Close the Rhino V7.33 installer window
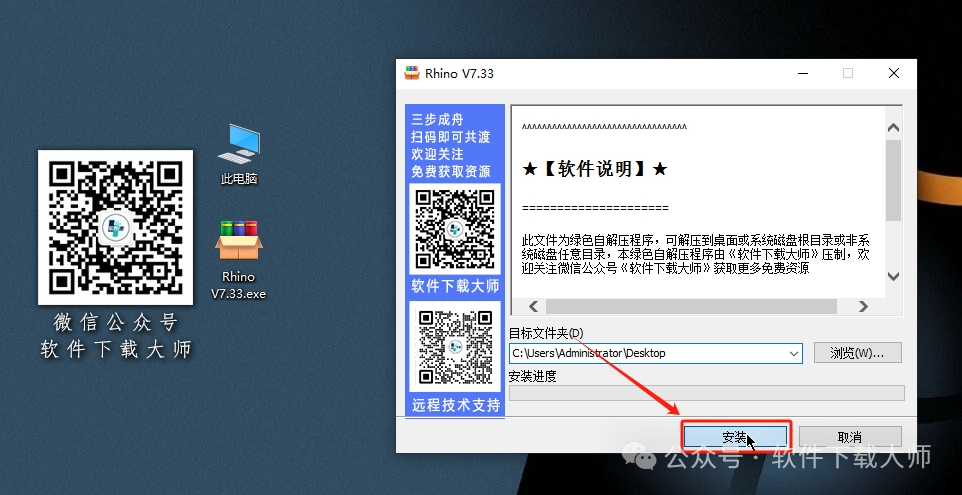Image resolution: width=962 pixels, height=495 pixels. [x=894, y=73]
